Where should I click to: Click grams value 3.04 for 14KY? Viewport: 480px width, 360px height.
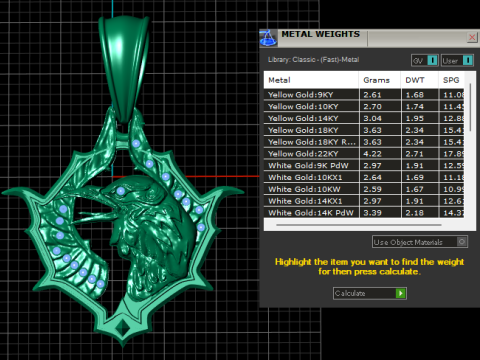click(372, 119)
